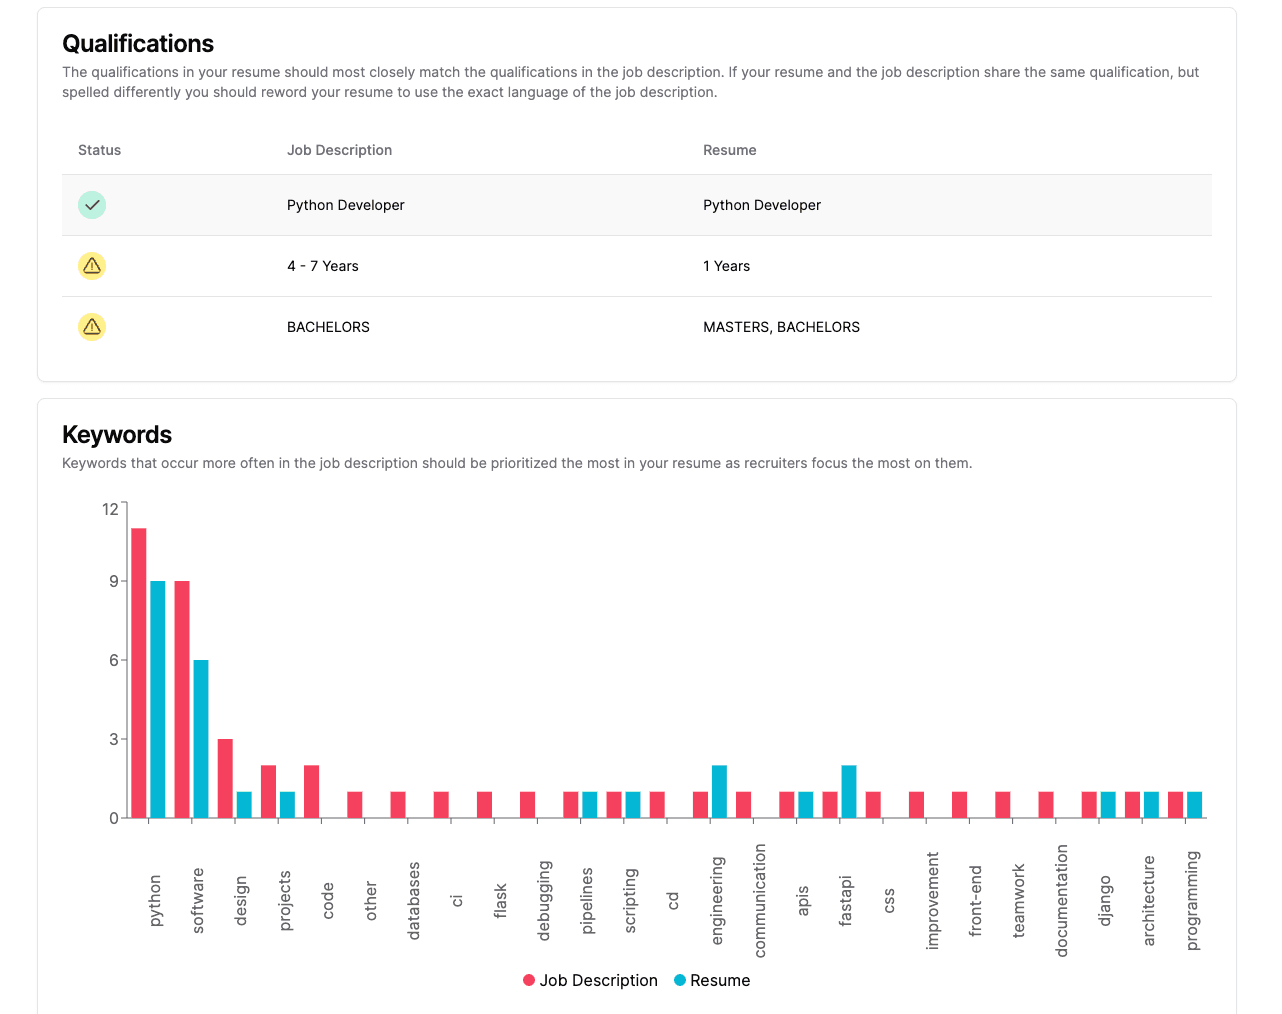The width and height of the screenshot is (1282, 1014).
Task: Click the red code keyword bar
Action: 312,791
